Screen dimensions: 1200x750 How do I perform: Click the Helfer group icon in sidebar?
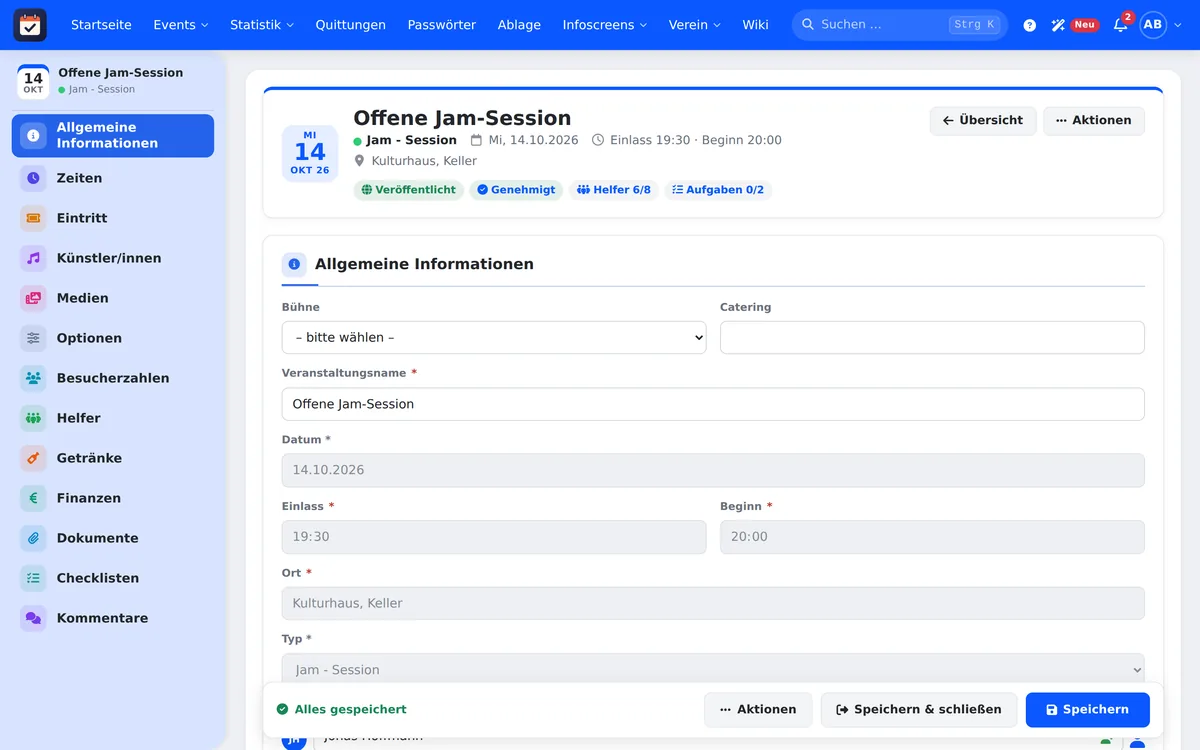point(34,418)
